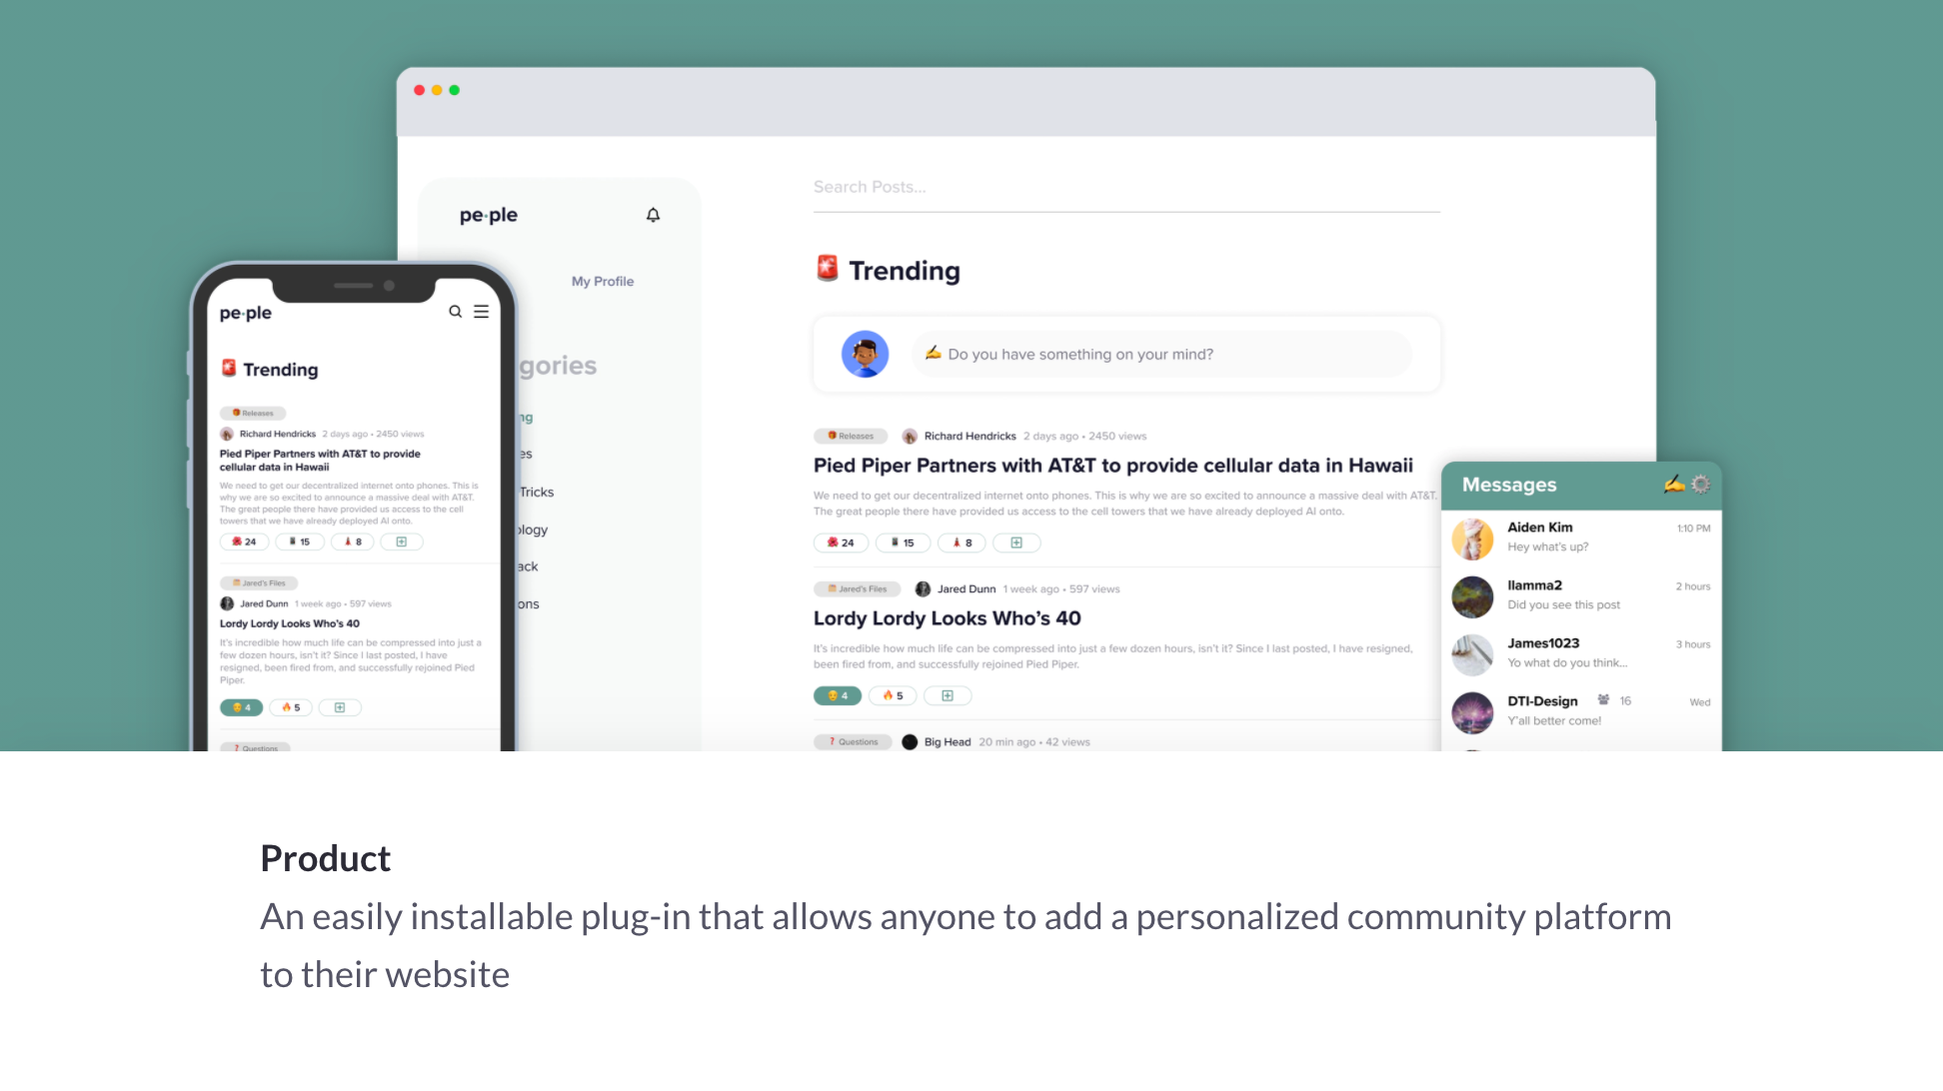Open Messages settings gear icon

pos(1701,485)
